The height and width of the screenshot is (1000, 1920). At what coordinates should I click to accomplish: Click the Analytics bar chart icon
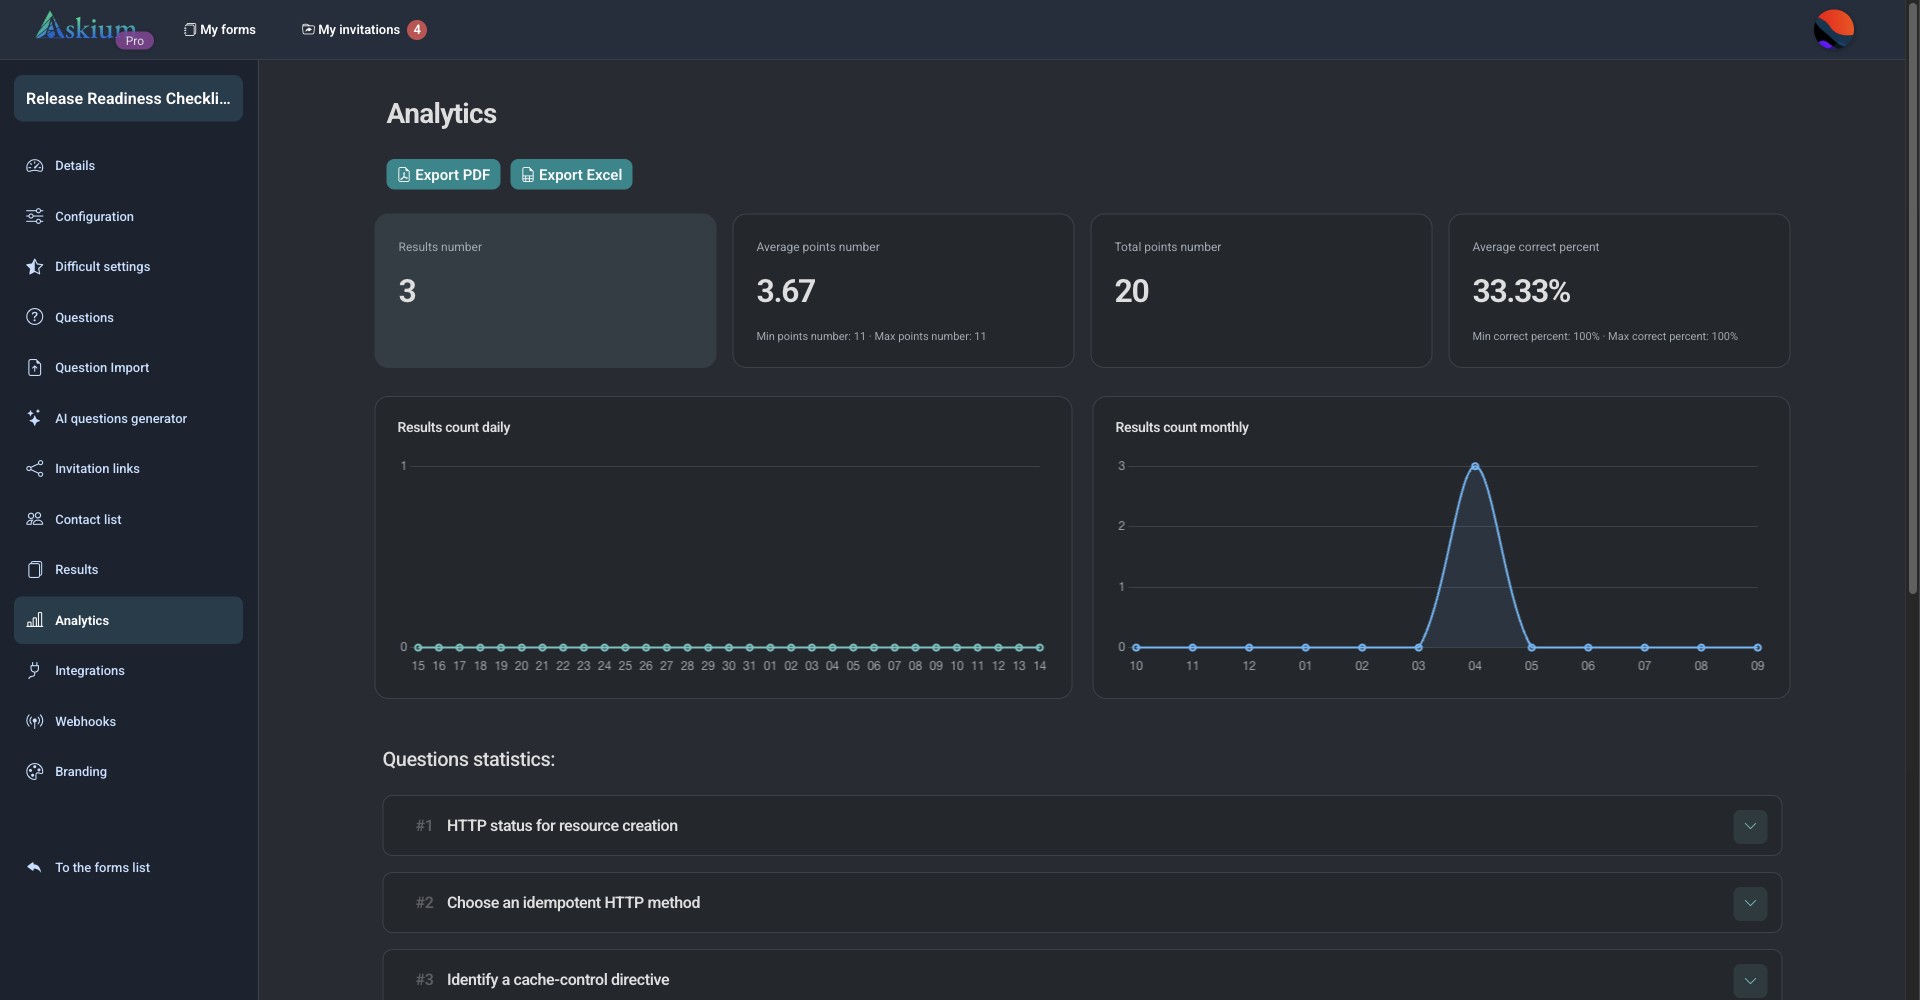tap(35, 621)
